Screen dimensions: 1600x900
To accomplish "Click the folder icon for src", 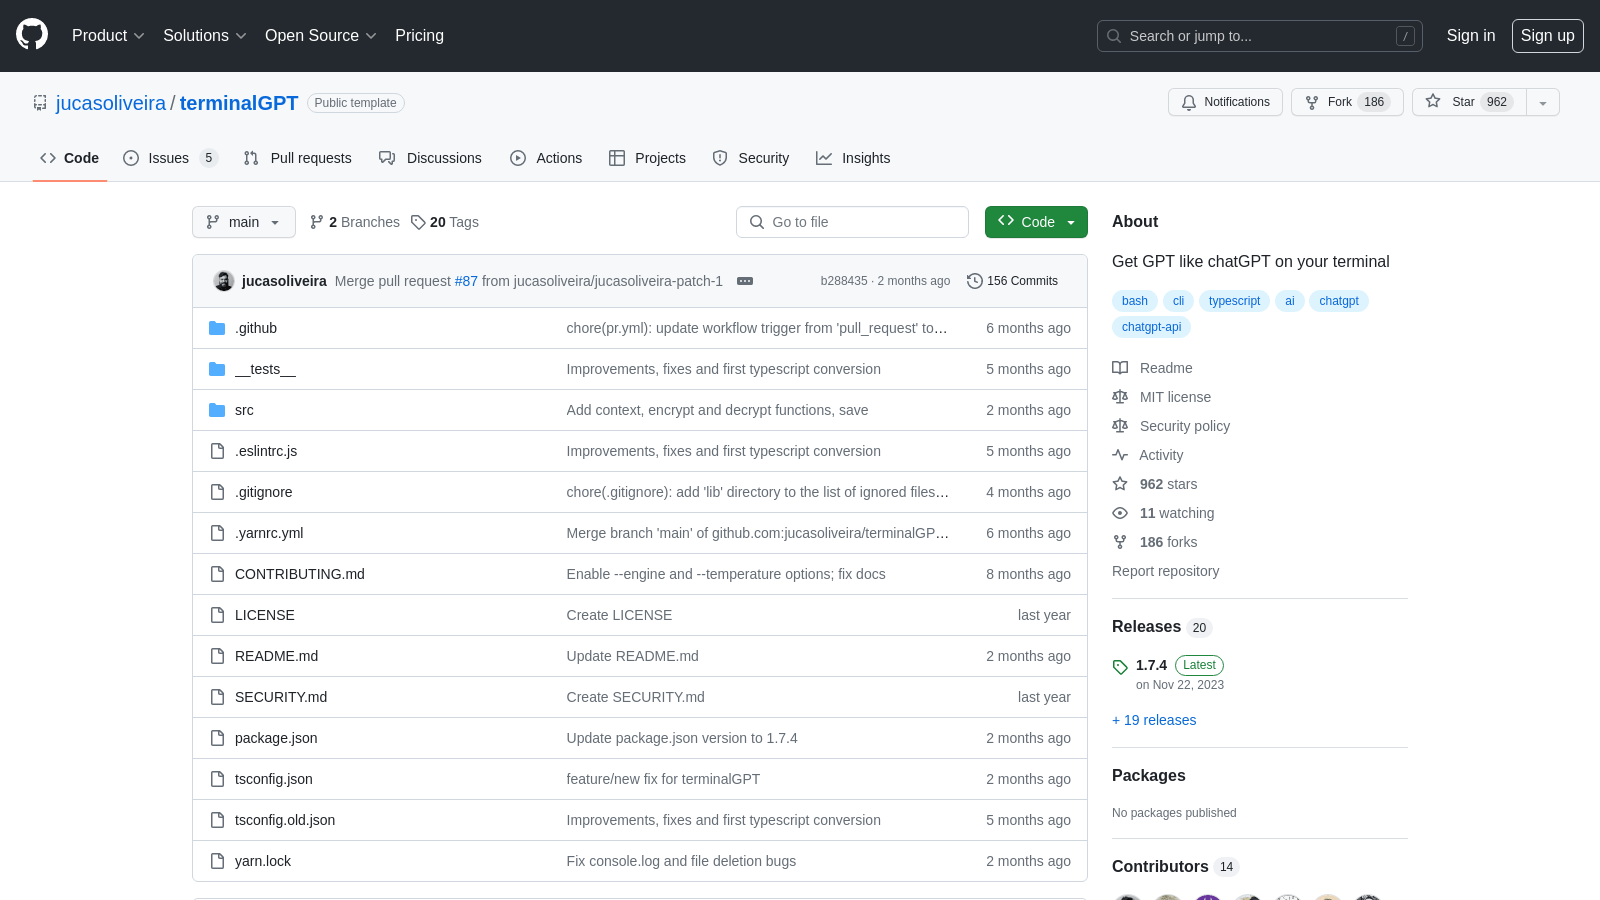I will pos(217,410).
